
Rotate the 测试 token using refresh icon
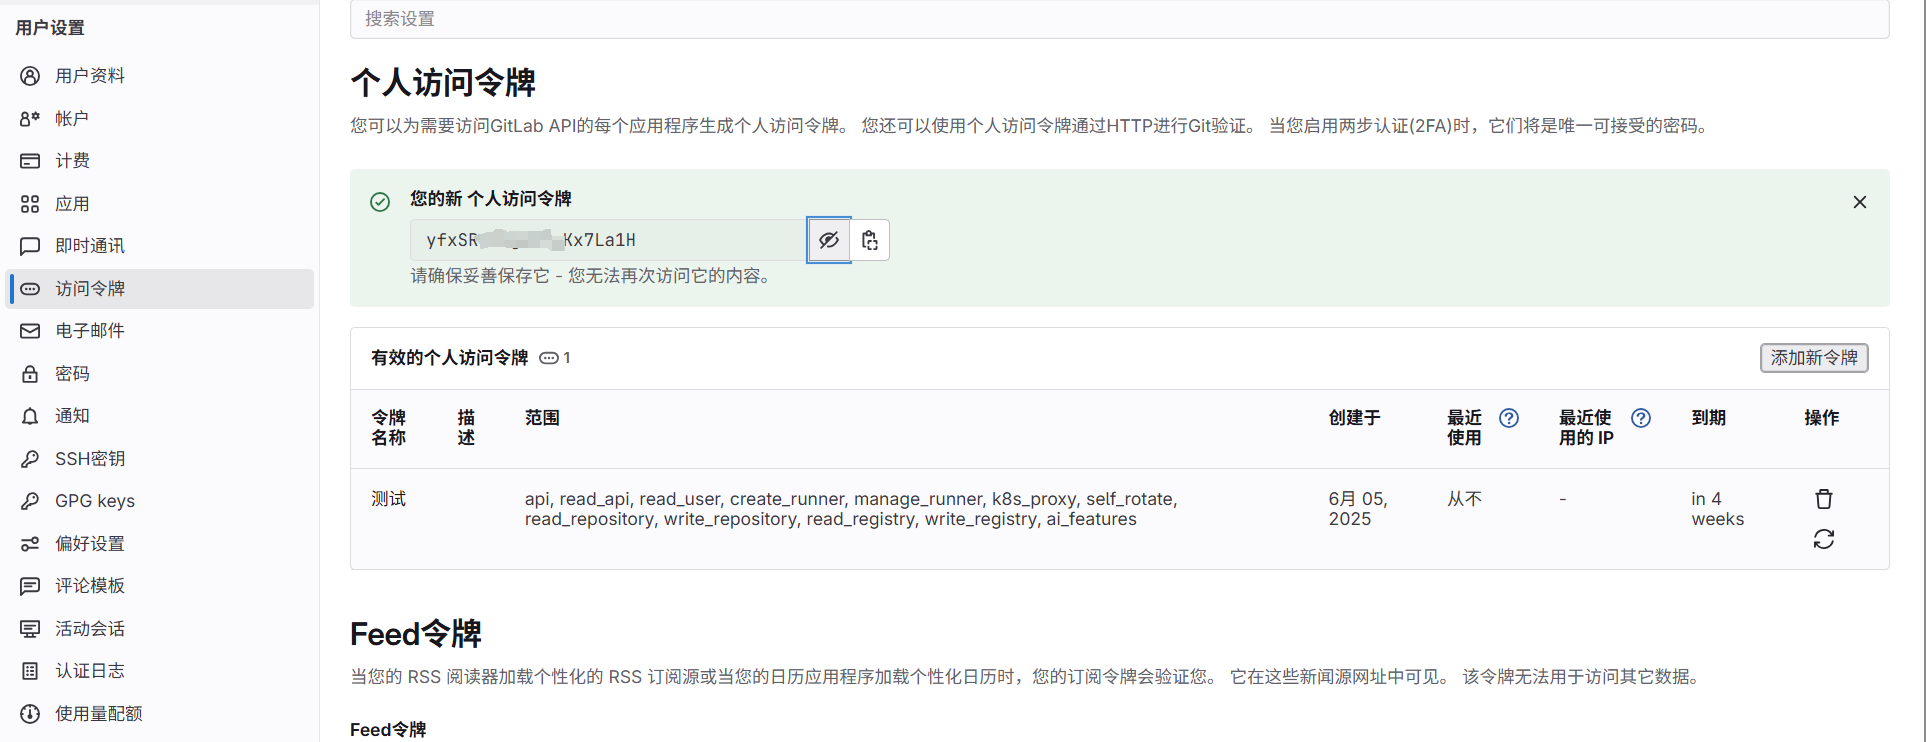[x=1824, y=540]
